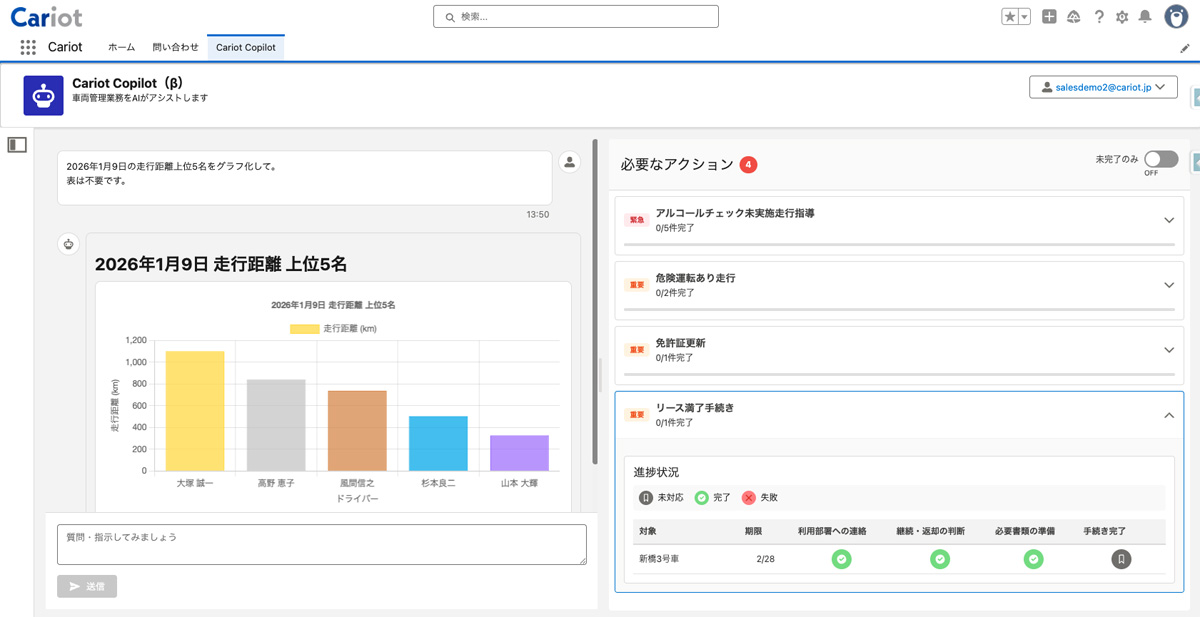Image resolution: width=1200 pixels, height=617 pixels.
Task: Open the setup gear icon
Action: click(1122, 17)
